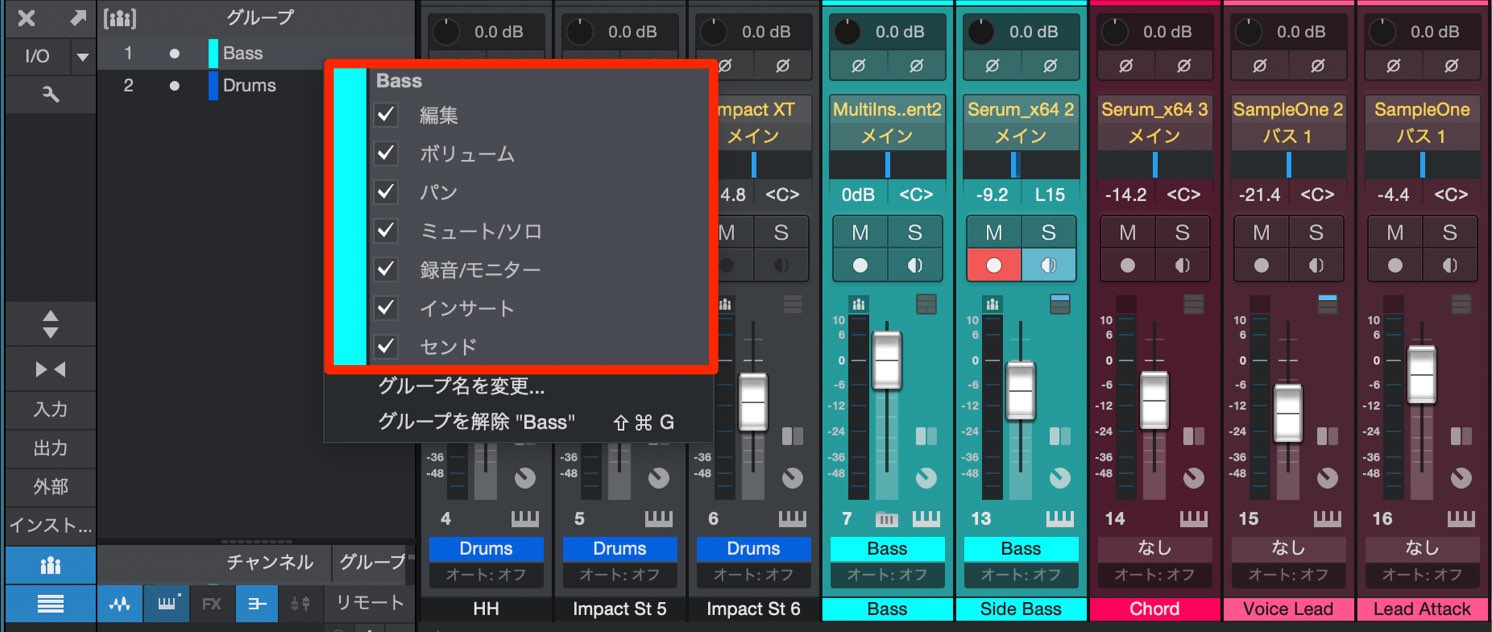The height and width of the screenshot is (632, 1492).
Task: Open オート:オフ automation mode on channel 5
Action: pyautogui.click(x=619, y=575)
